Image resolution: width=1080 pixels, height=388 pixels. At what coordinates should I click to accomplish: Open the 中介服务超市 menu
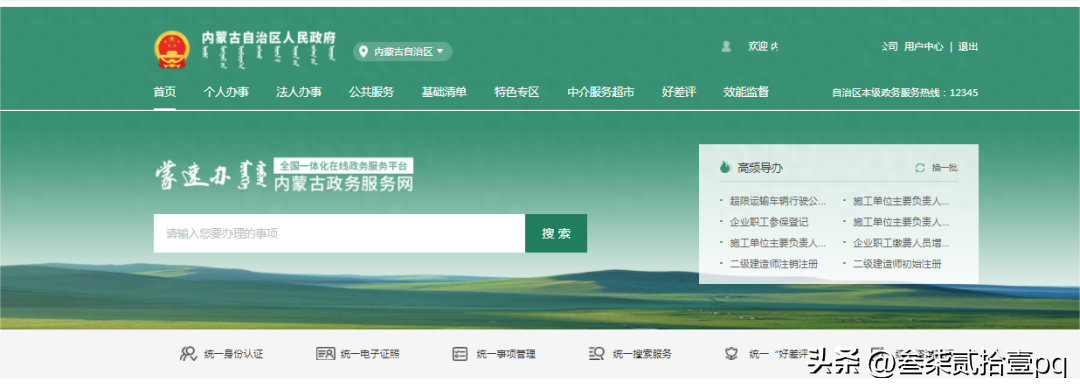(x=601, y=92)
